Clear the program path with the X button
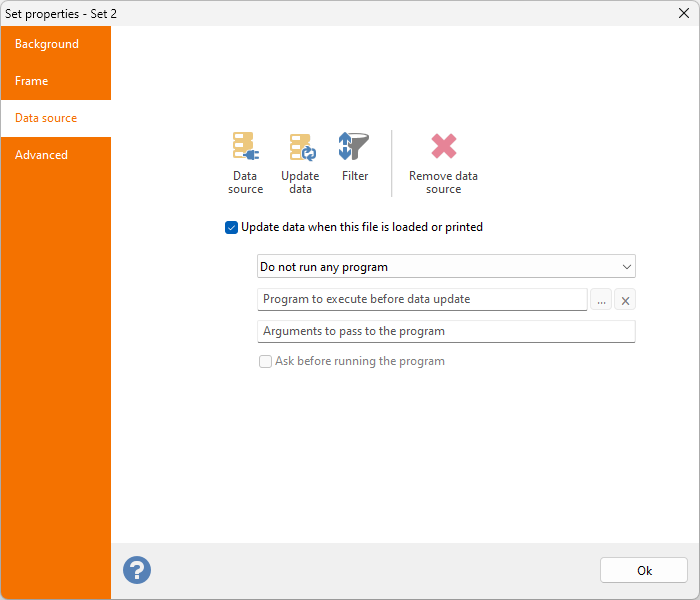This screenshot has height=600, width=700. 625,300
